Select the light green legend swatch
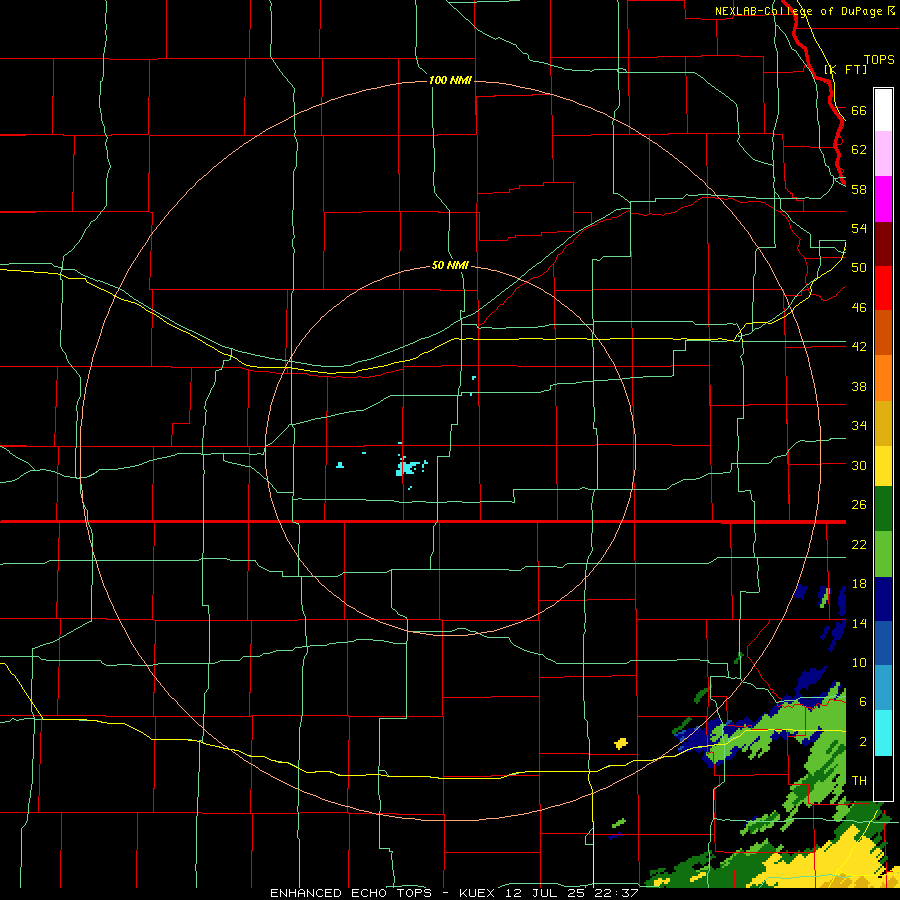The height and width of the screenshot is (900, 900). (883, 554)
